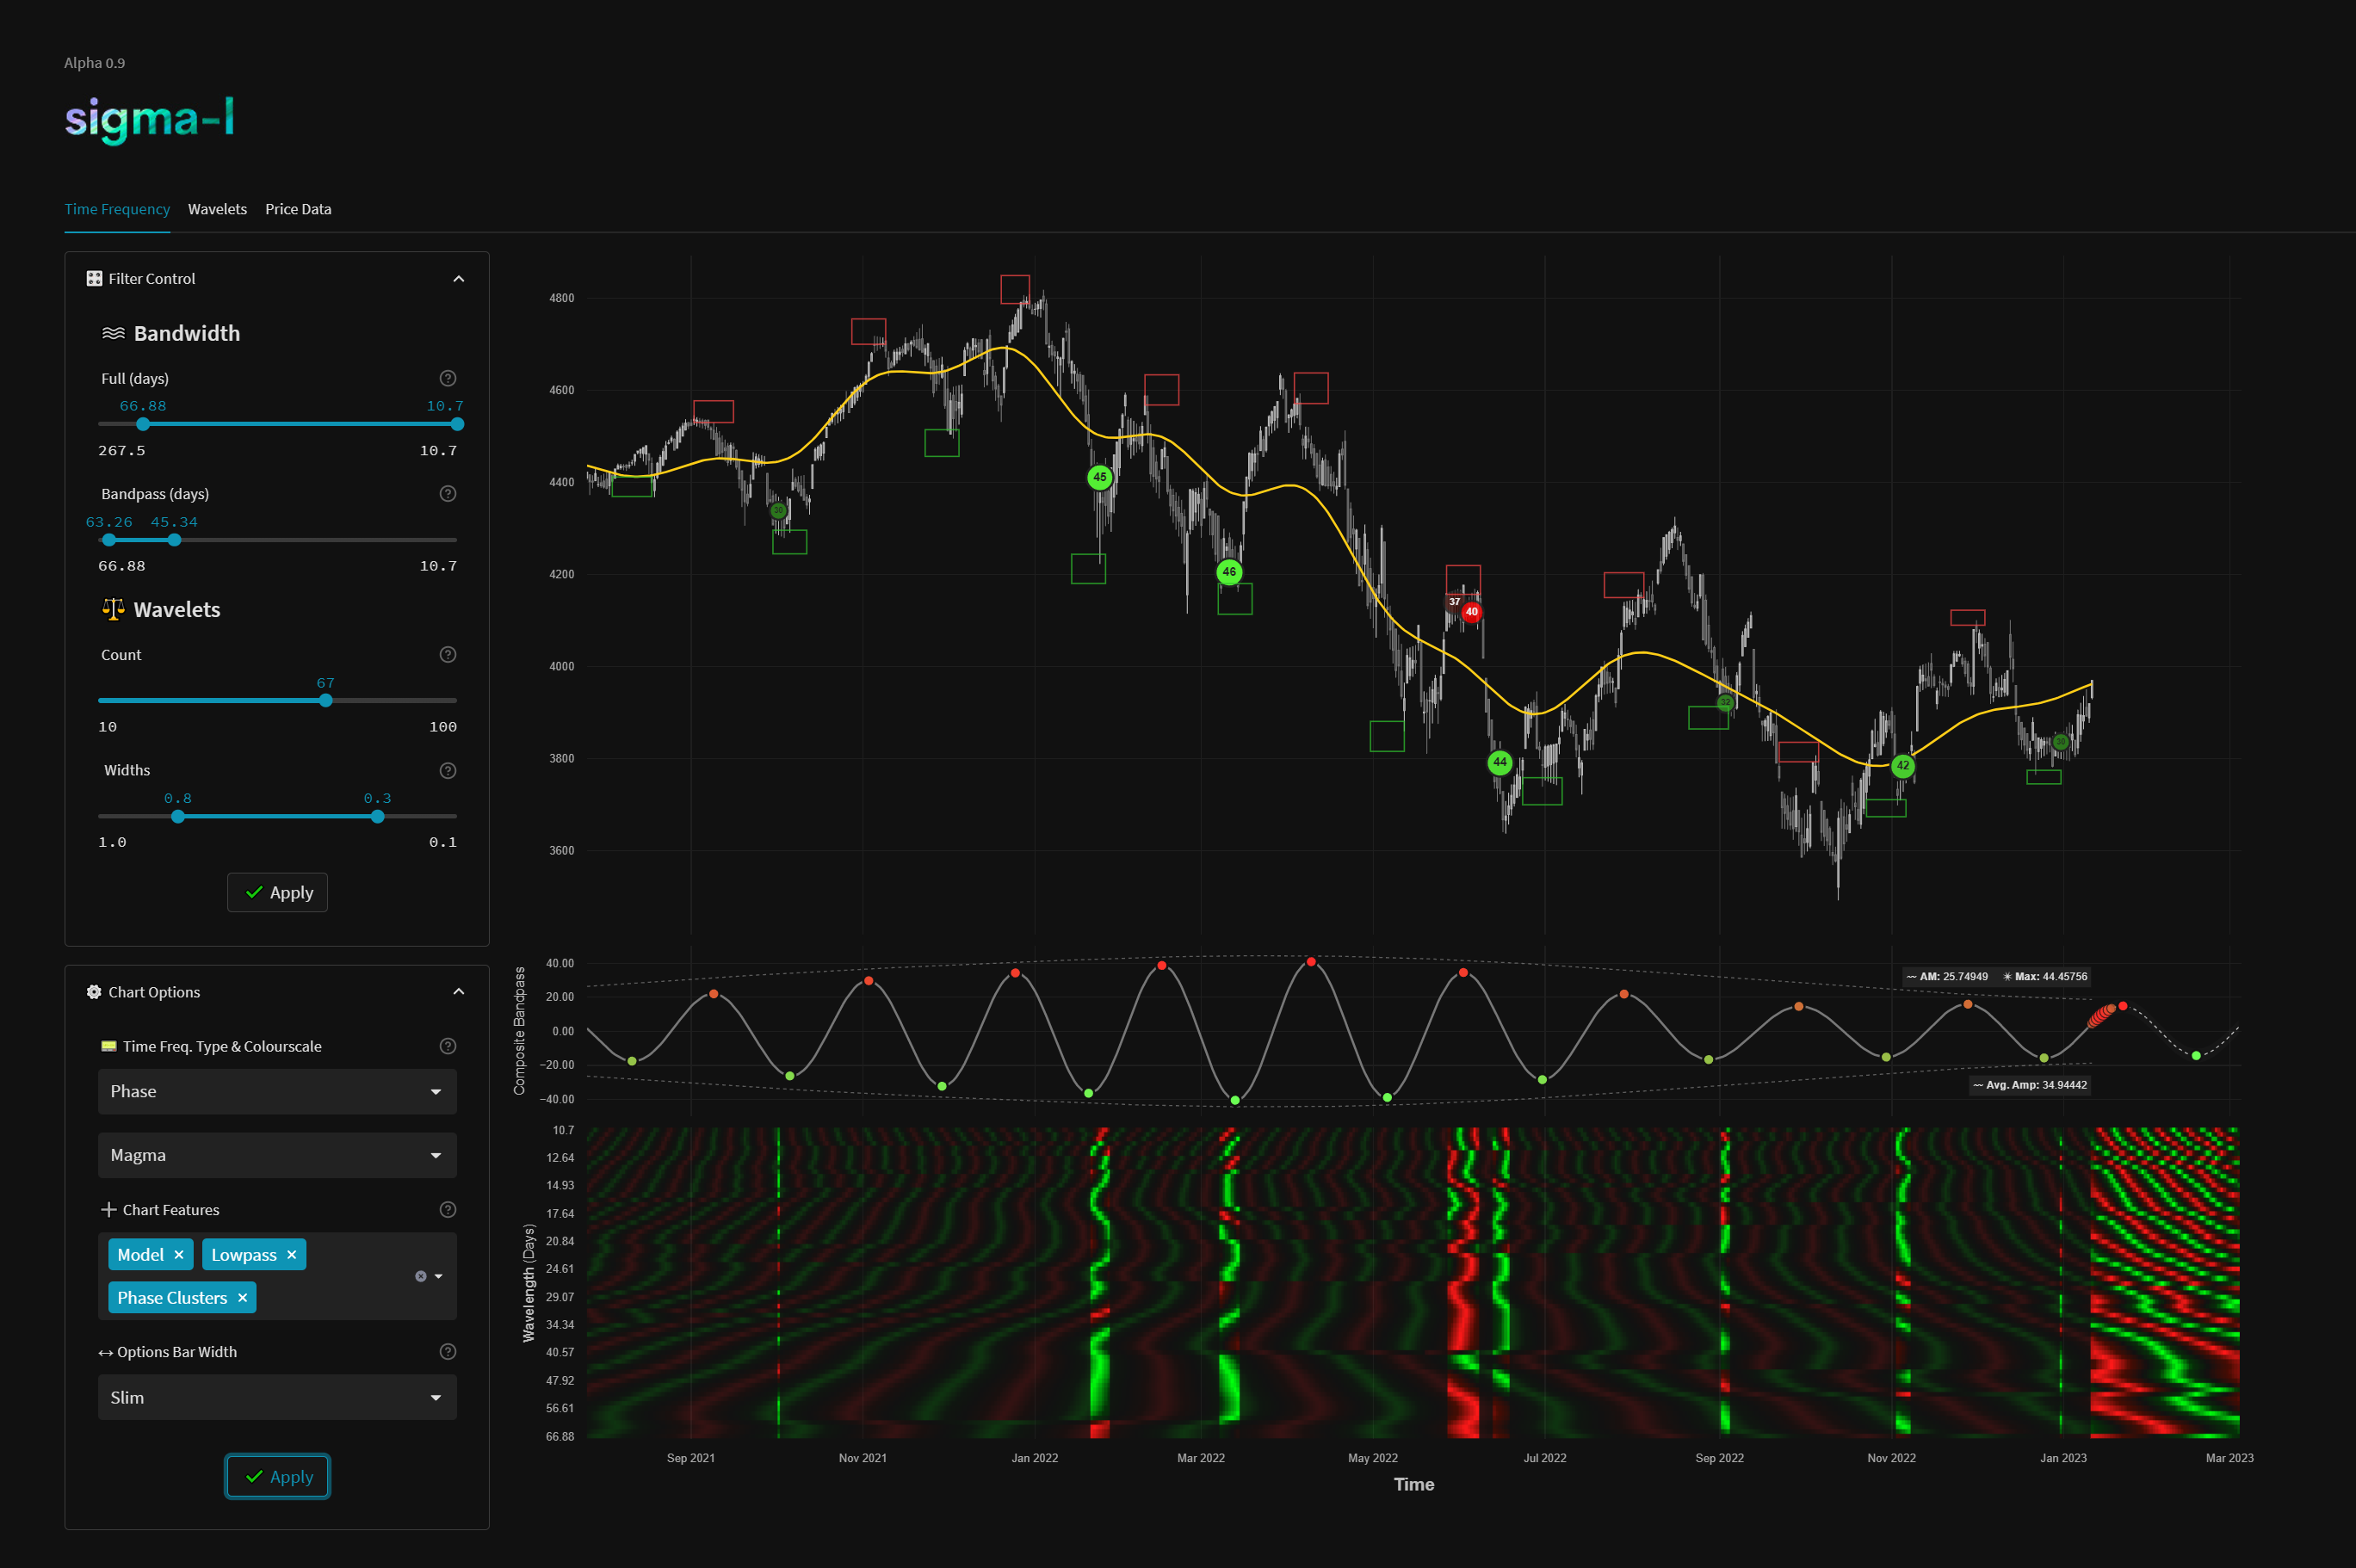Click the Slim options bar width selector
Screen dimensions: 2356x1568
point(277,1397)
